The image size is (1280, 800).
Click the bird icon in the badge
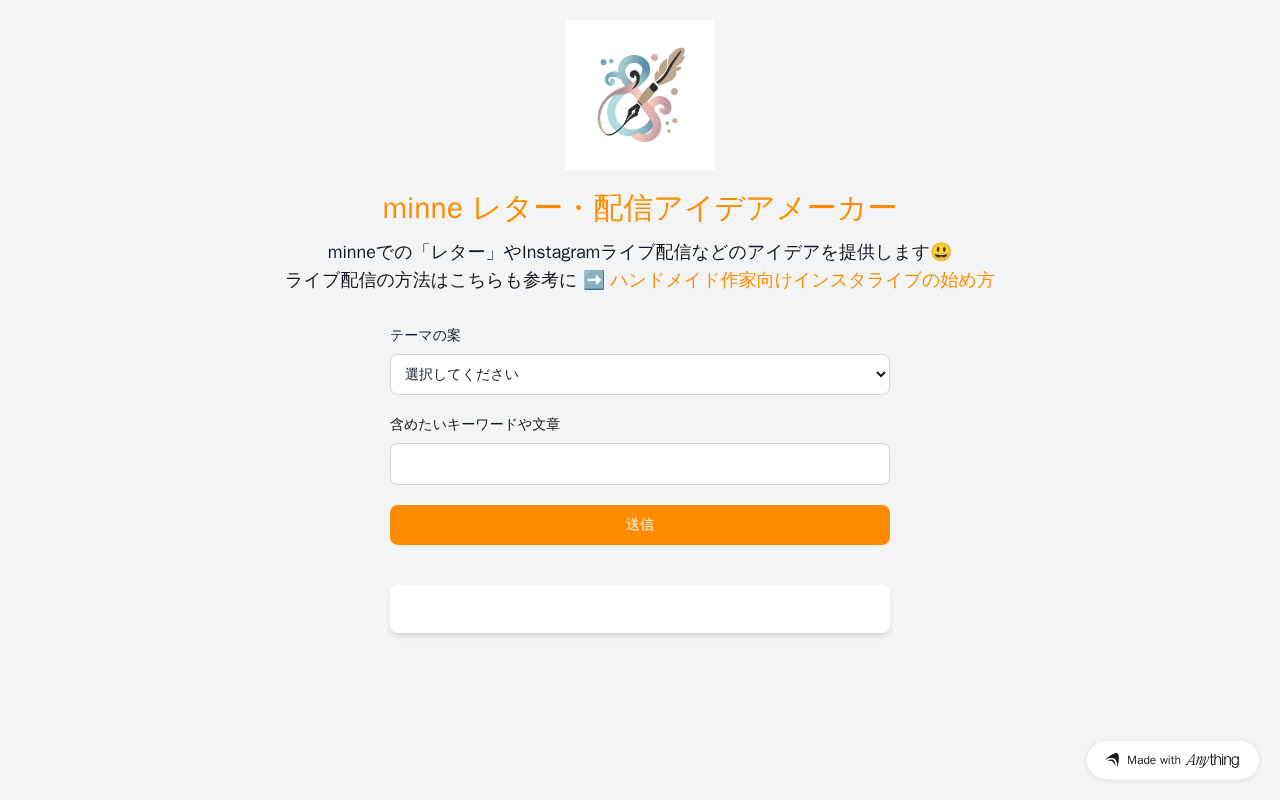coord(1112,760)
